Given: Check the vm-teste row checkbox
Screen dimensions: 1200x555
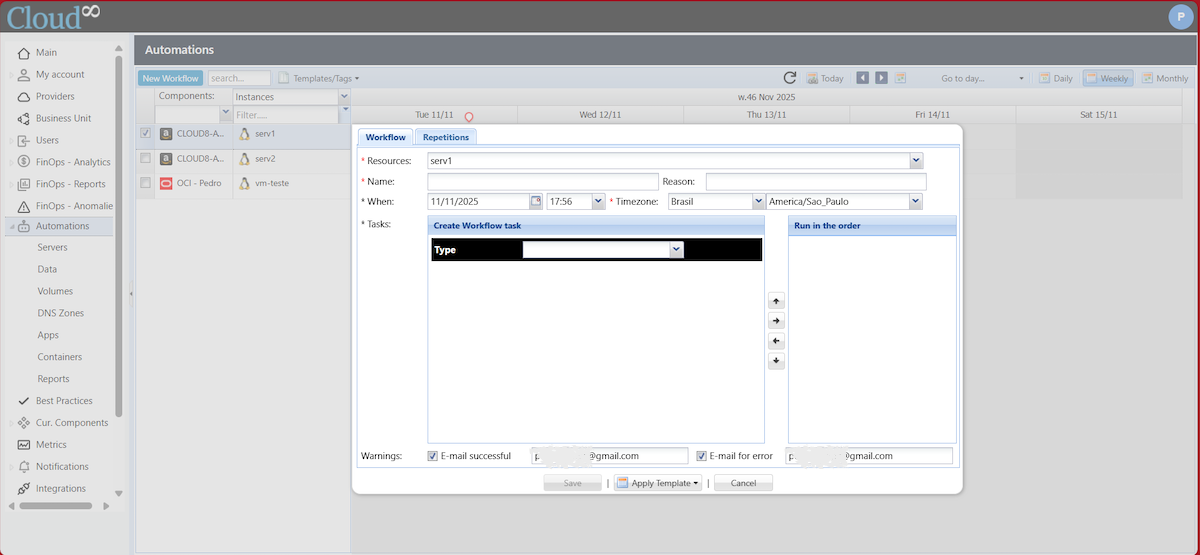Looking at the screenshot, I should pyautogui.click(x=145, y=183).
